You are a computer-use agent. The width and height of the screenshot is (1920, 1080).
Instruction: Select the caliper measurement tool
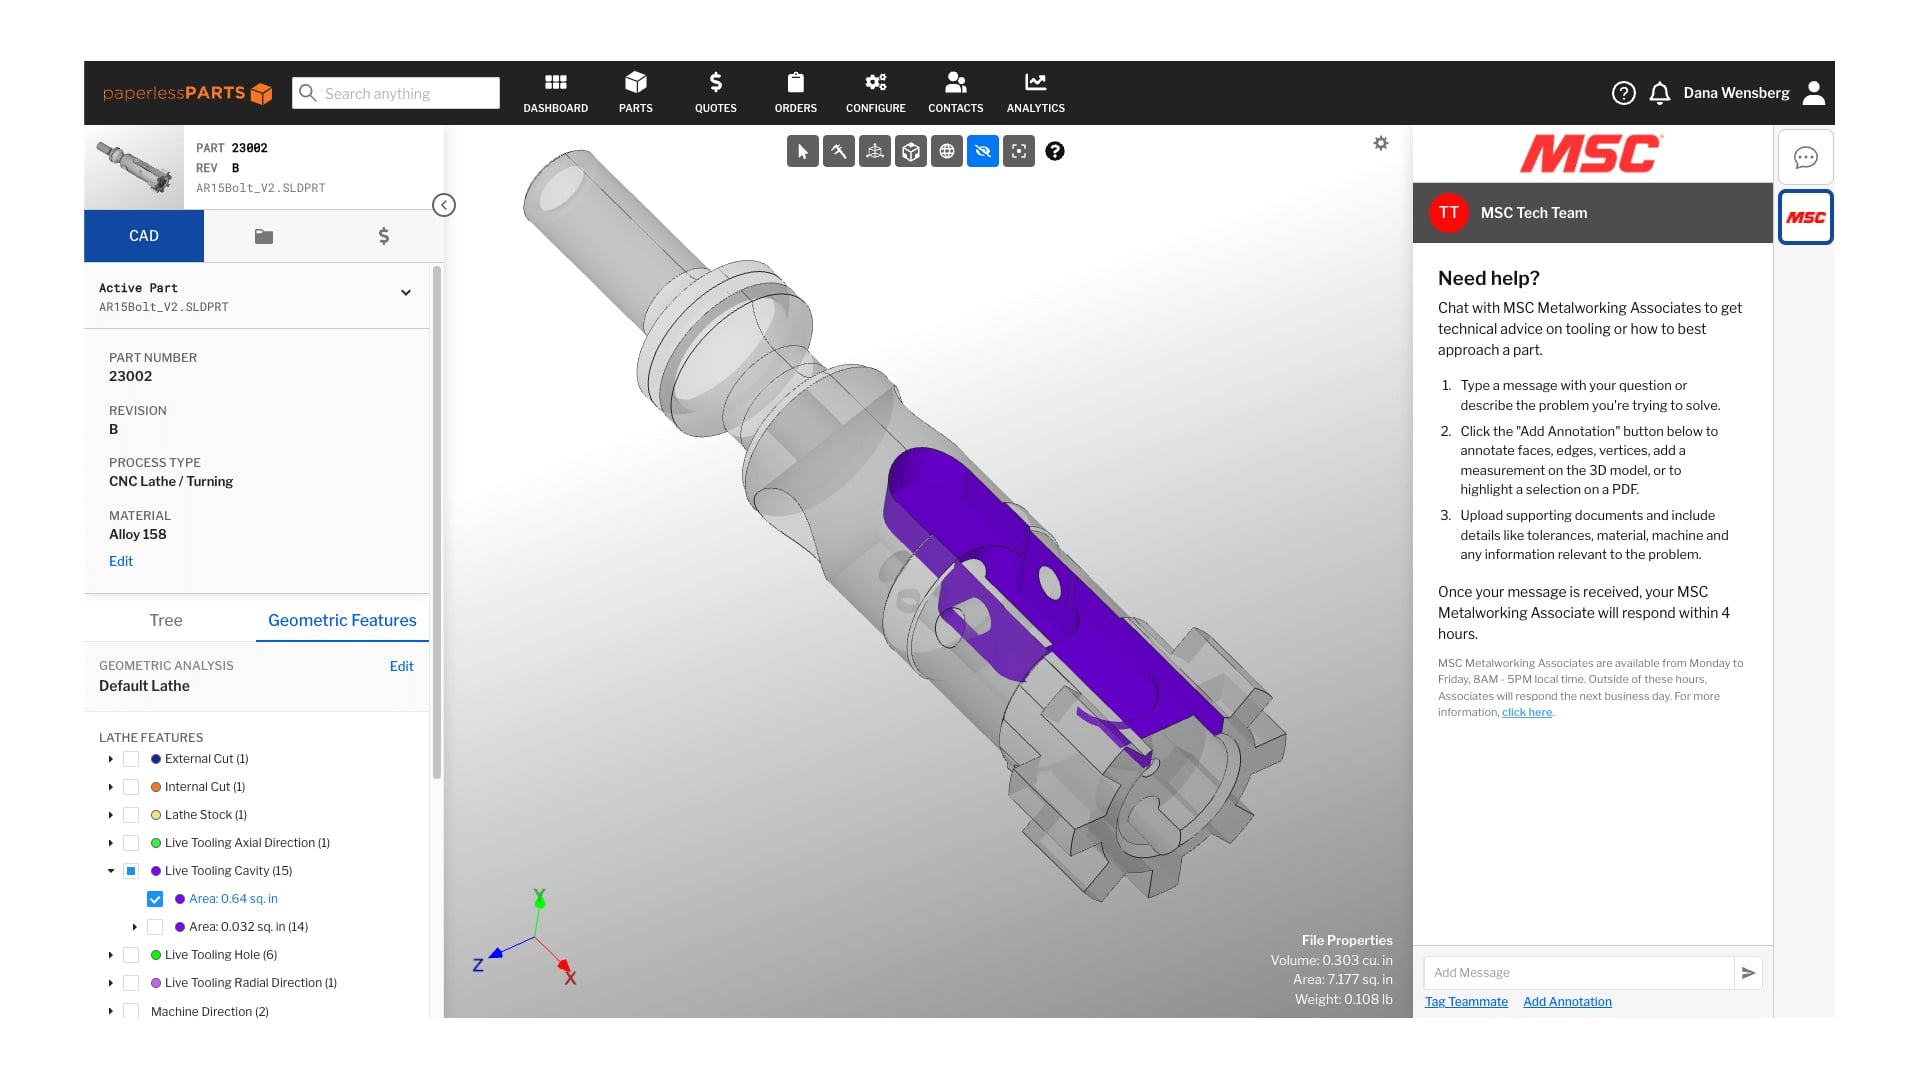pyautogui.click(x=838, y=152)
